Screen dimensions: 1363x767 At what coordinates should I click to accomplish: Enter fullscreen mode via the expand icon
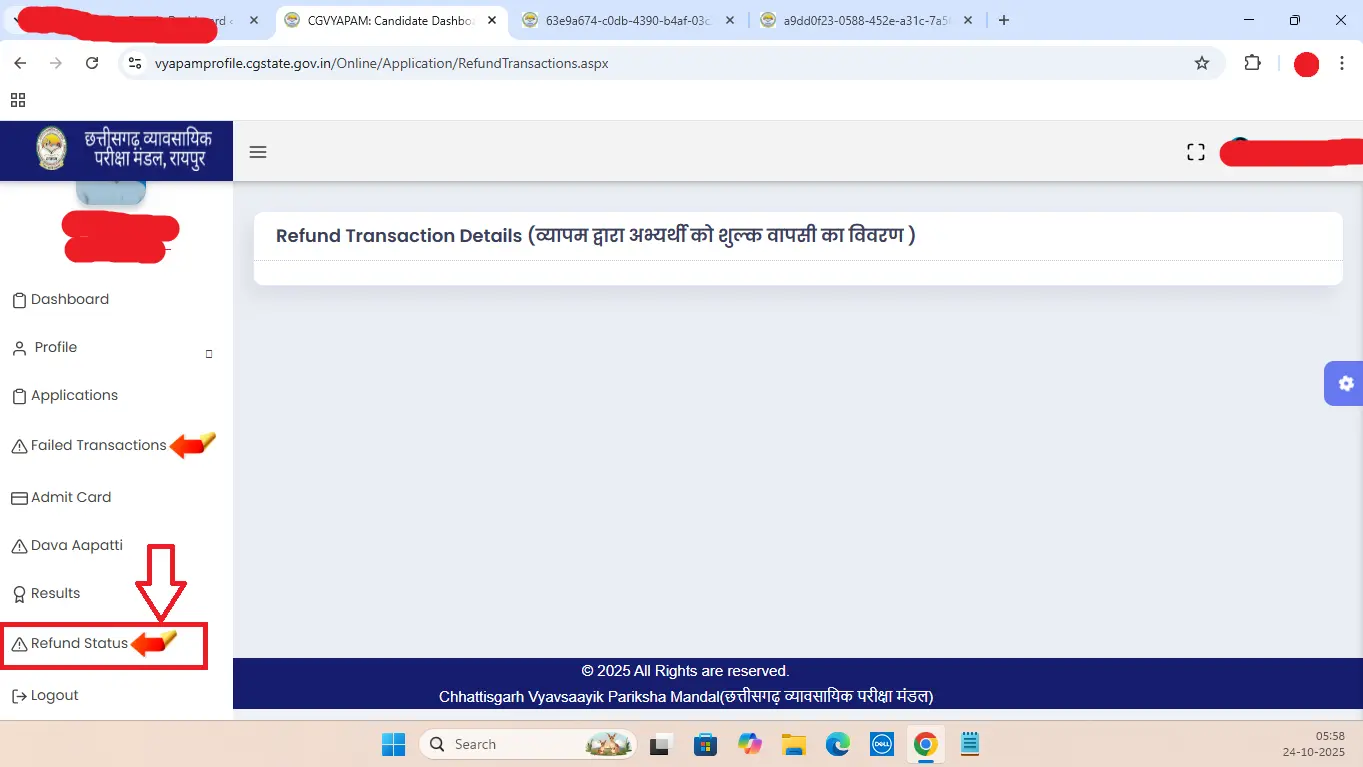[x=1195, y=152]
